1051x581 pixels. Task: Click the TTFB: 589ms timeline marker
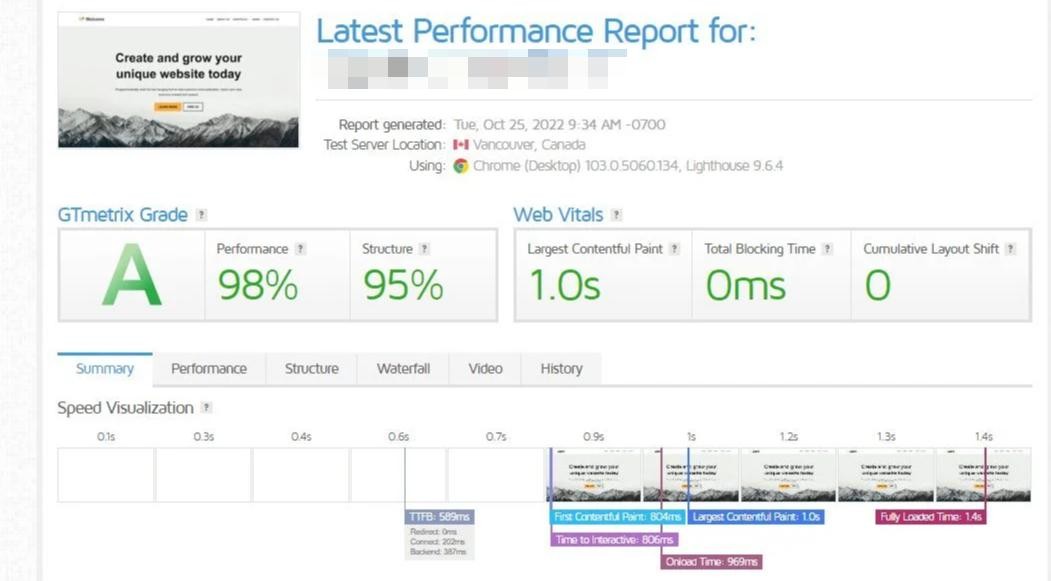439,517
